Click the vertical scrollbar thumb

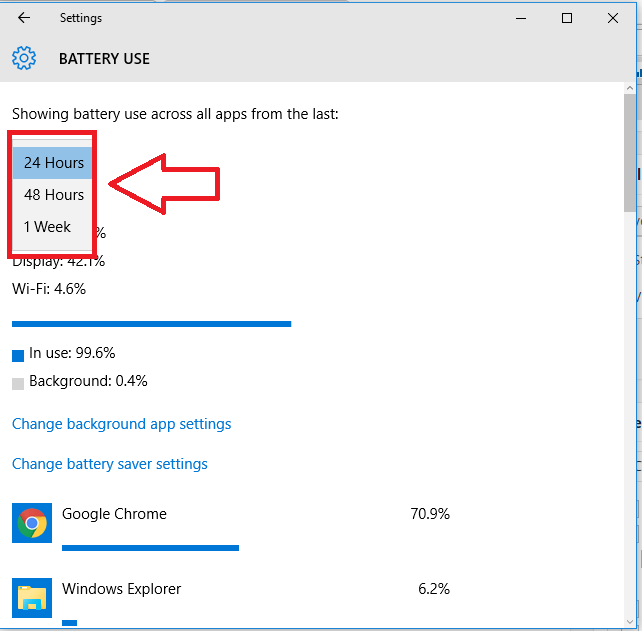pos(630,153)
